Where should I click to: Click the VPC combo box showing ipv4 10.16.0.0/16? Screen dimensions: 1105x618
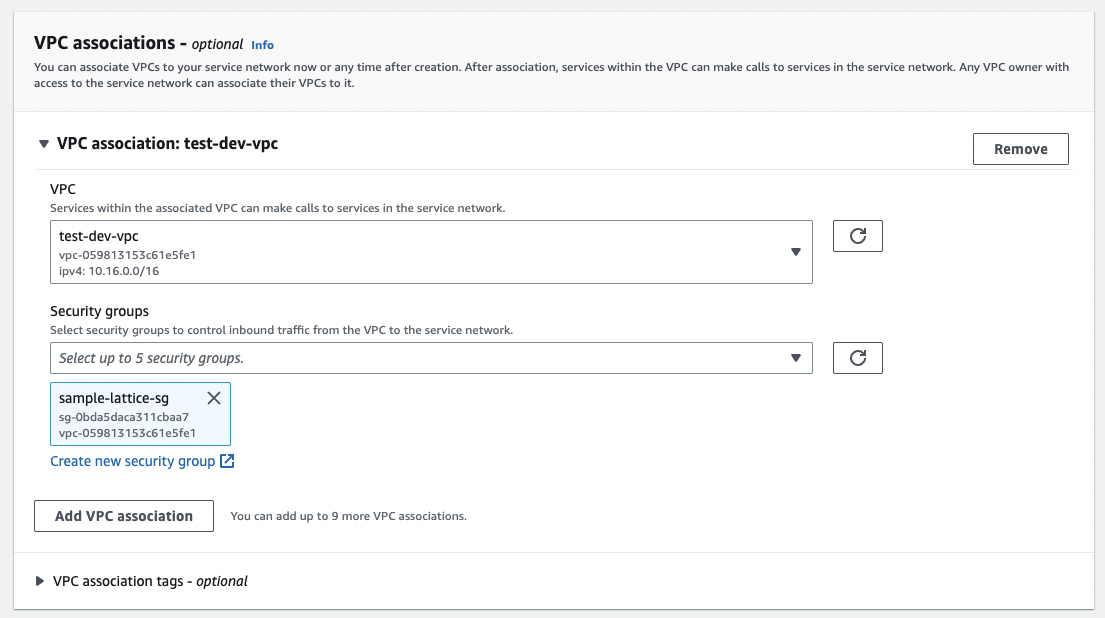430,252
